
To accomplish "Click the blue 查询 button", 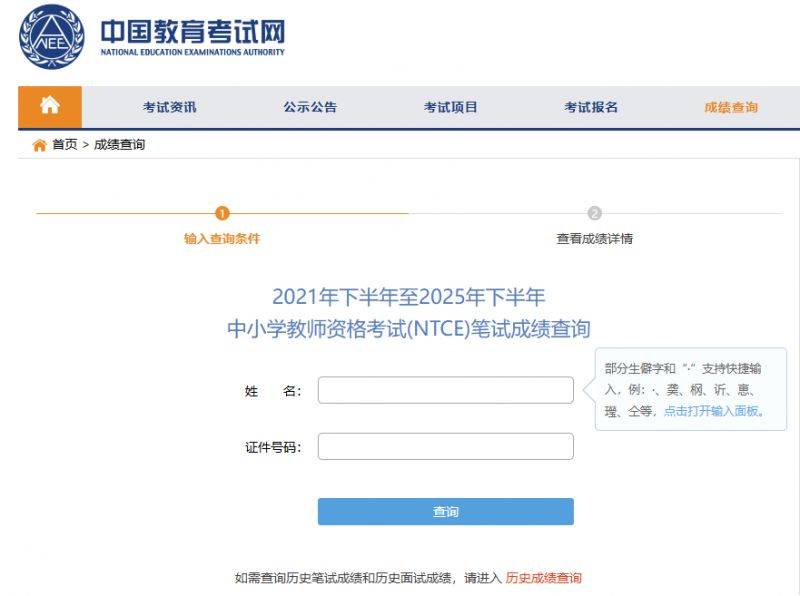I will click(x=445, y=511).
